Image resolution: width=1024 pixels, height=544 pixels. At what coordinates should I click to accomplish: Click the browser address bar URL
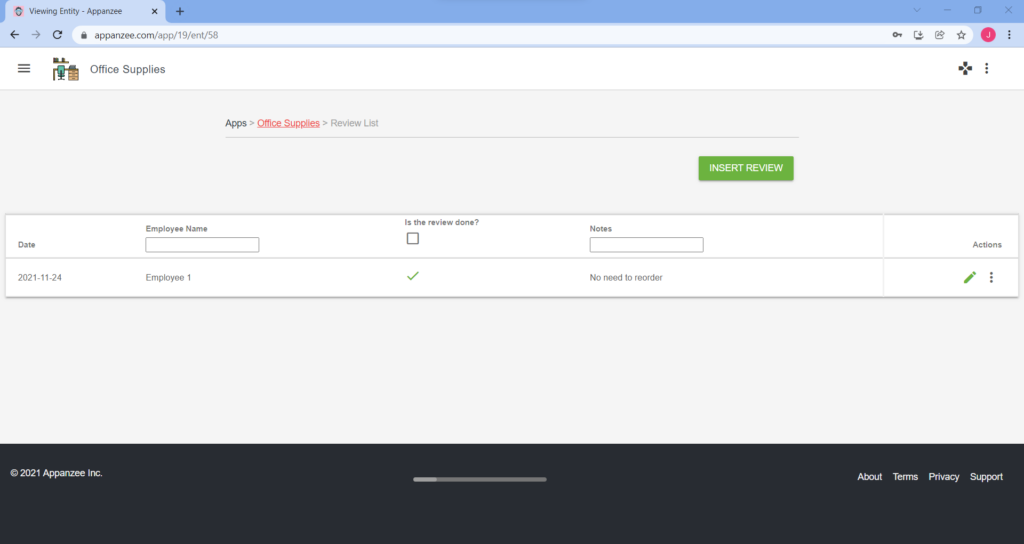click(x=156, y=35)
